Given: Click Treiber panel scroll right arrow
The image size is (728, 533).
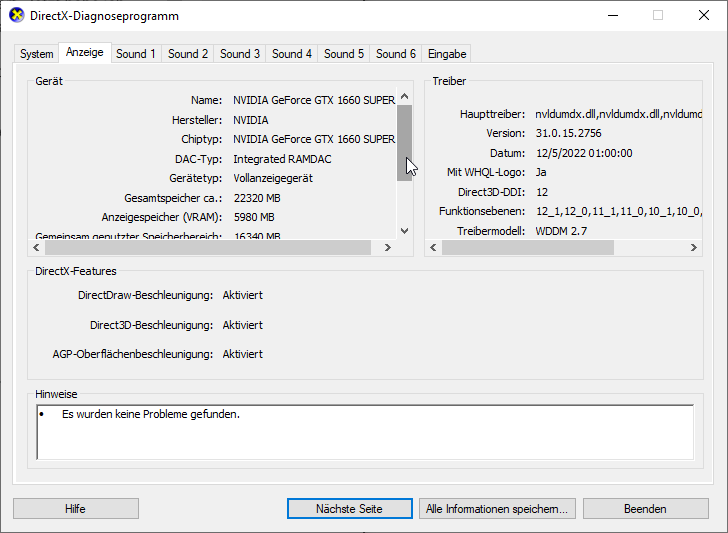Looking at the screenshot, I should [x=694, y=247].
